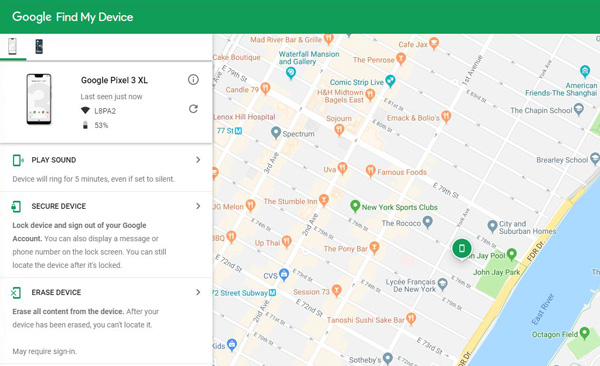Select the Lenox Hill Hospital map label
600x366 pixels.
coord(245,117)
